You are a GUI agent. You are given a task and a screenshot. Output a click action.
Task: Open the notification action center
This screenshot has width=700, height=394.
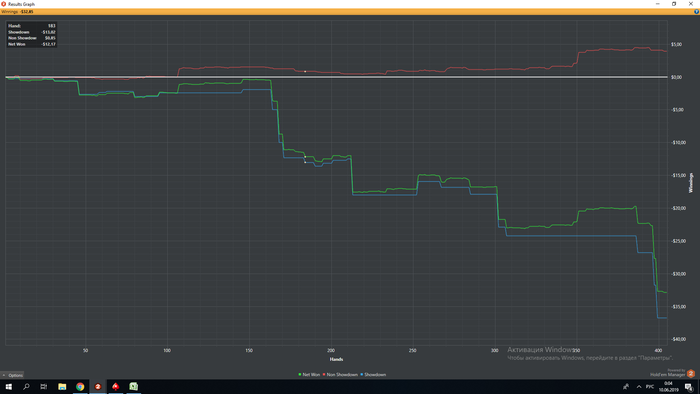(689, 387)
